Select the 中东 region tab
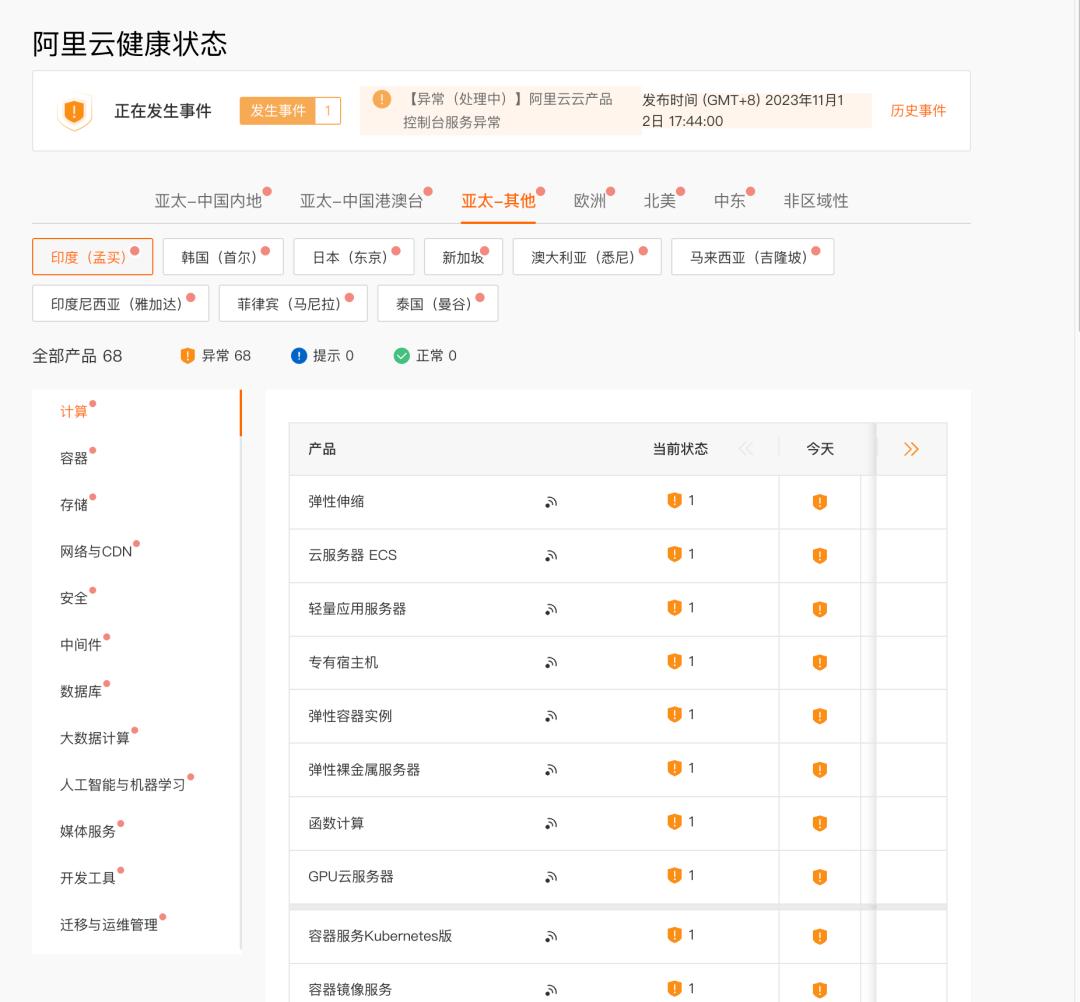This screenshot has width=1080, height=1002. pyautogui.click(x=730, y=201)
